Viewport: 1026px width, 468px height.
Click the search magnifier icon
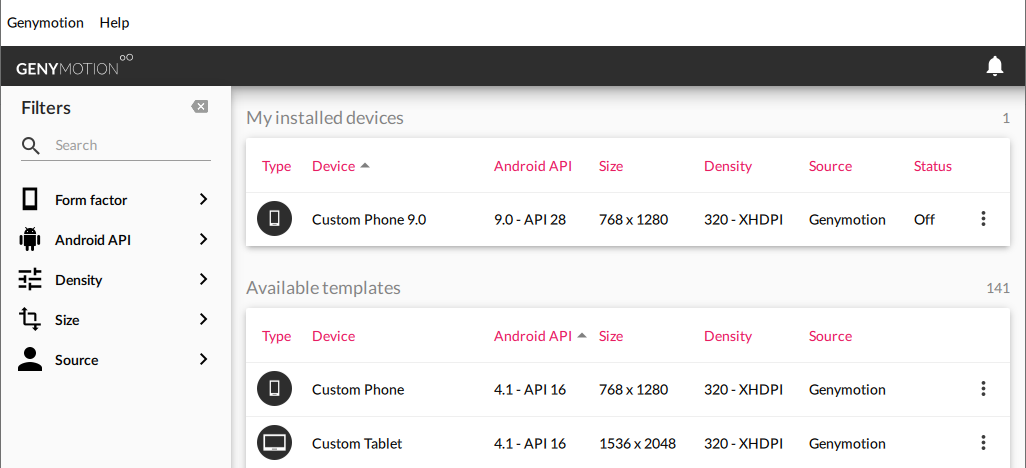[31, 145]
